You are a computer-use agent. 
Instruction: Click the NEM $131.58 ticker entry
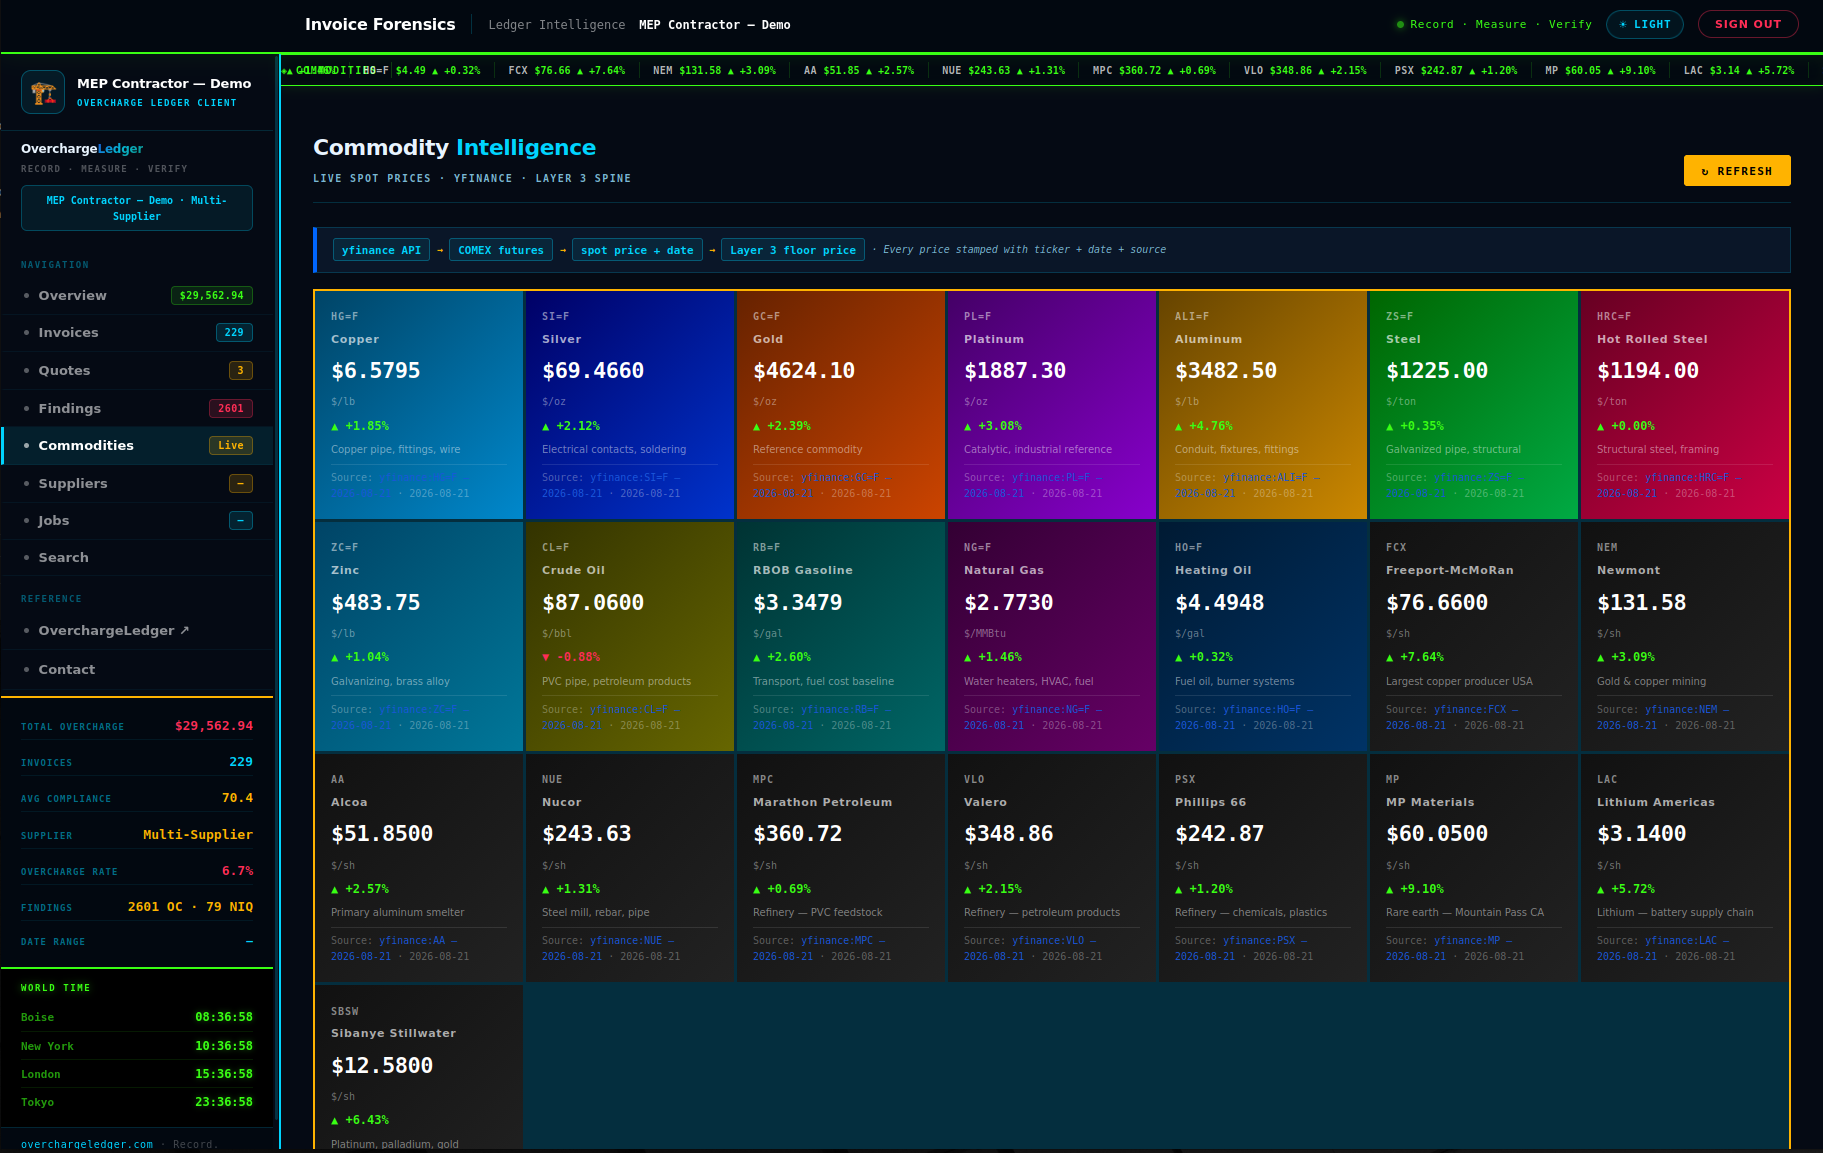714,71
